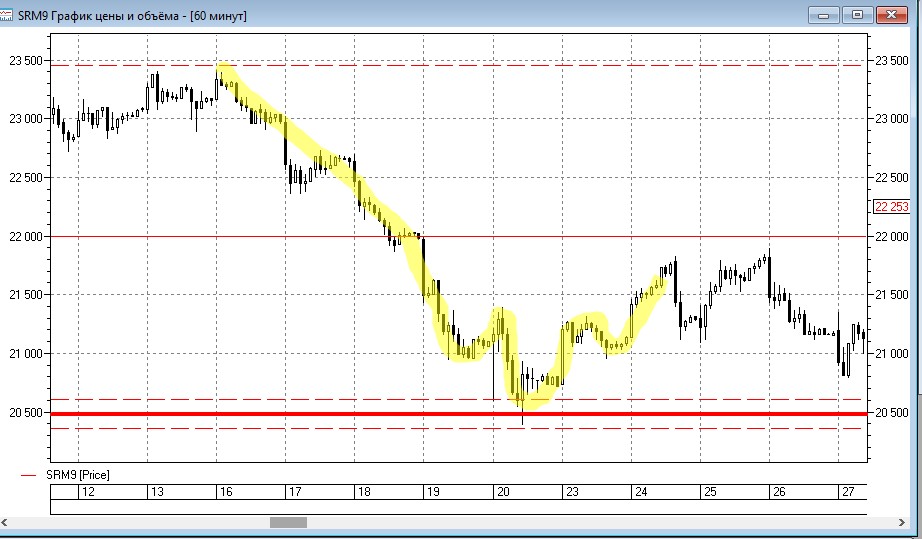922x539 pixels.
Task: Click the solid red 22 000 level line
Action: point(459,236)
